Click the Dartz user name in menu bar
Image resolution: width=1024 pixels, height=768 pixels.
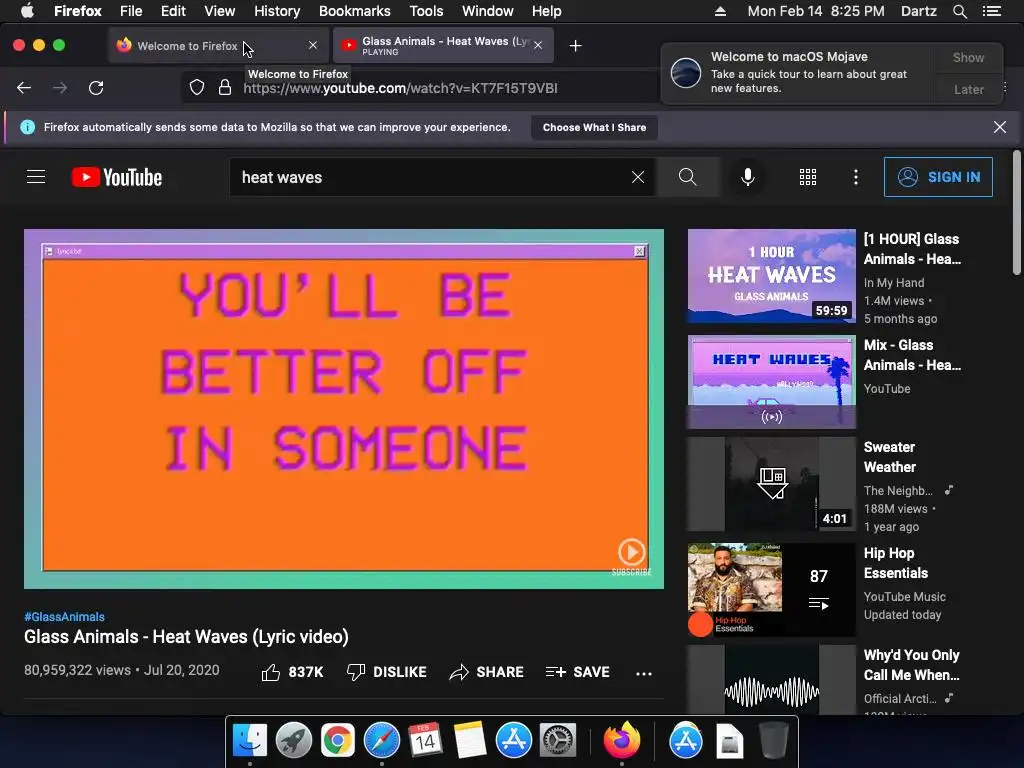click(x=918, y=11)
